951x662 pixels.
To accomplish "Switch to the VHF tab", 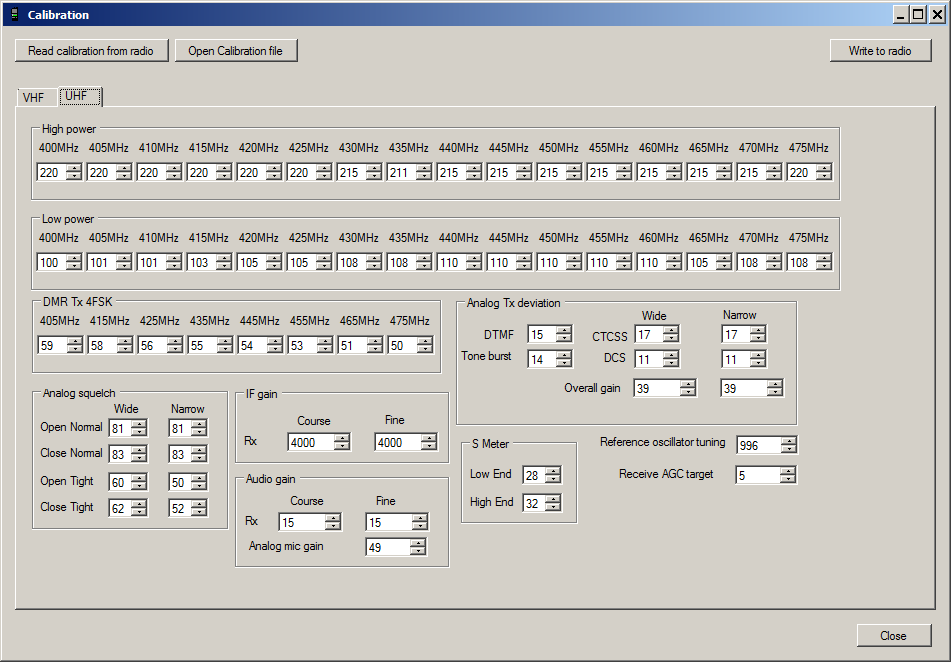I will coord(34,98).
